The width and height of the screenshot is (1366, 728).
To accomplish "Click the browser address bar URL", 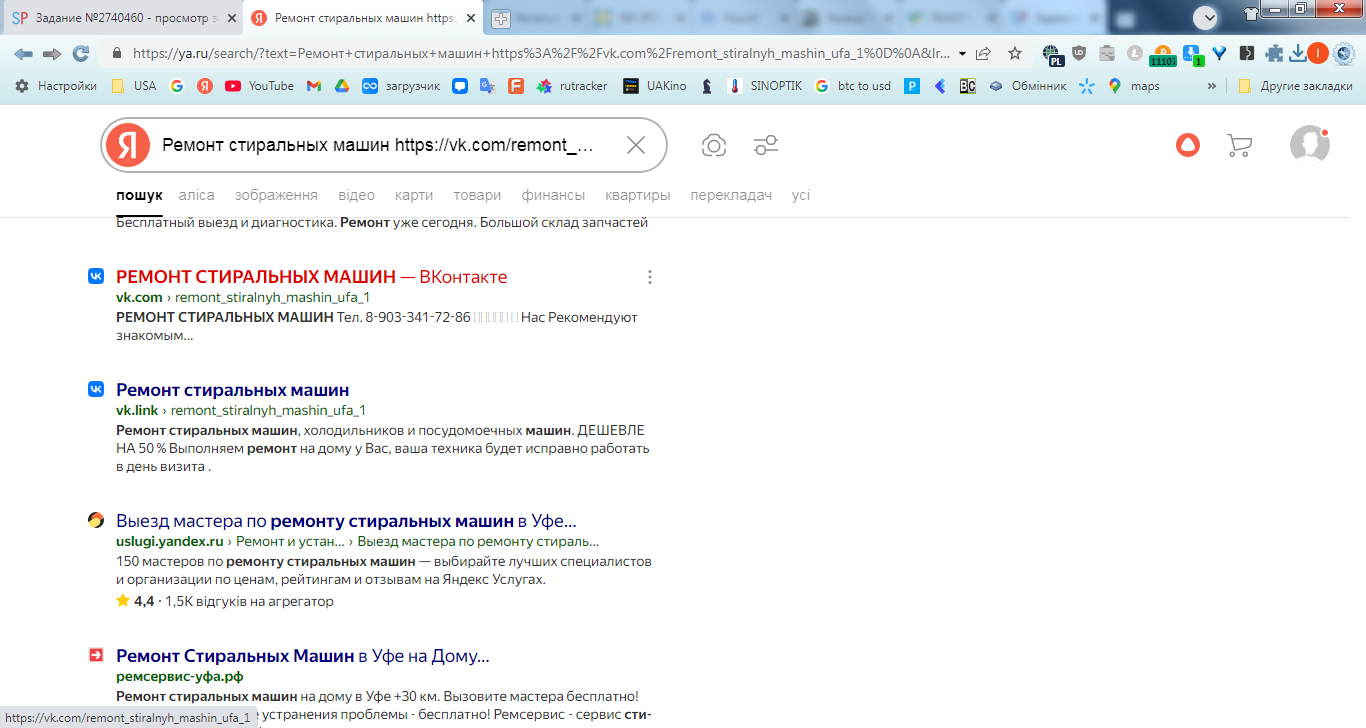I will (541, 53).
